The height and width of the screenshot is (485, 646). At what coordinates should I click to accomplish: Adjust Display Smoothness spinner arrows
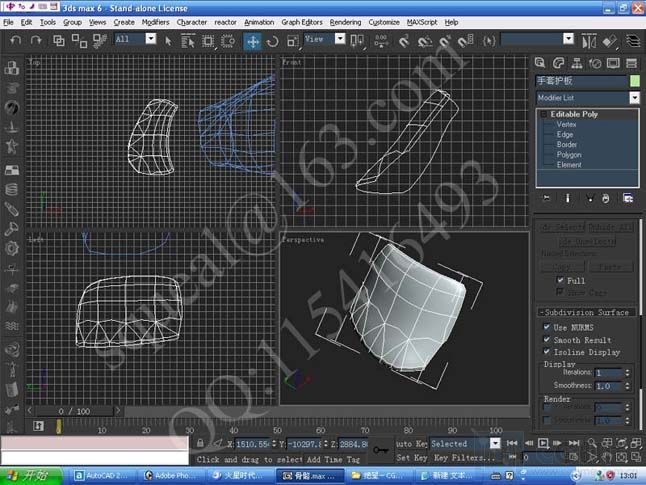point(627,386)
